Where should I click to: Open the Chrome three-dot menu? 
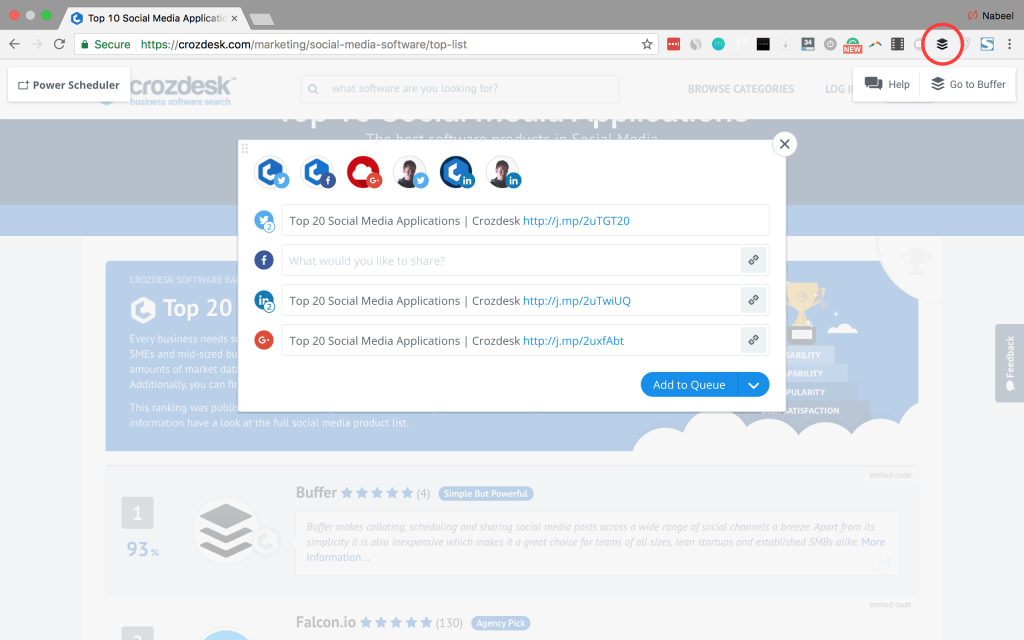[x=1010, y=44]
